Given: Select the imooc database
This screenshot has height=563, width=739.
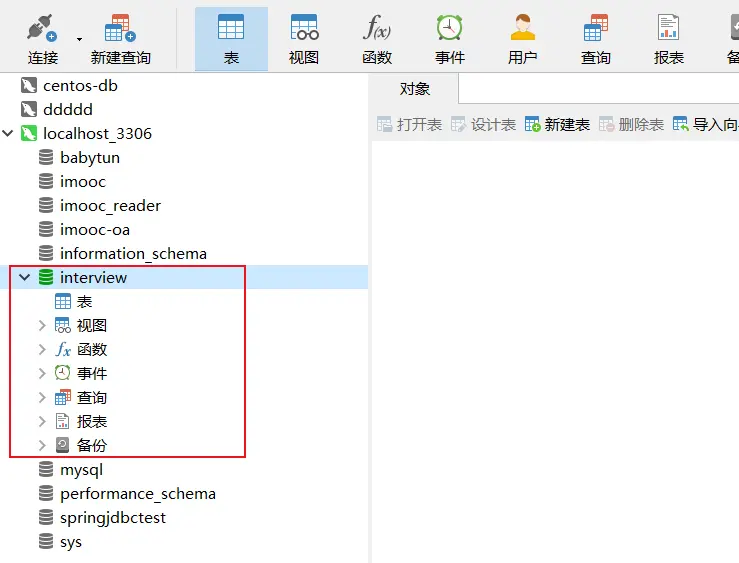Looking at the screenshot, I should 82,182.
